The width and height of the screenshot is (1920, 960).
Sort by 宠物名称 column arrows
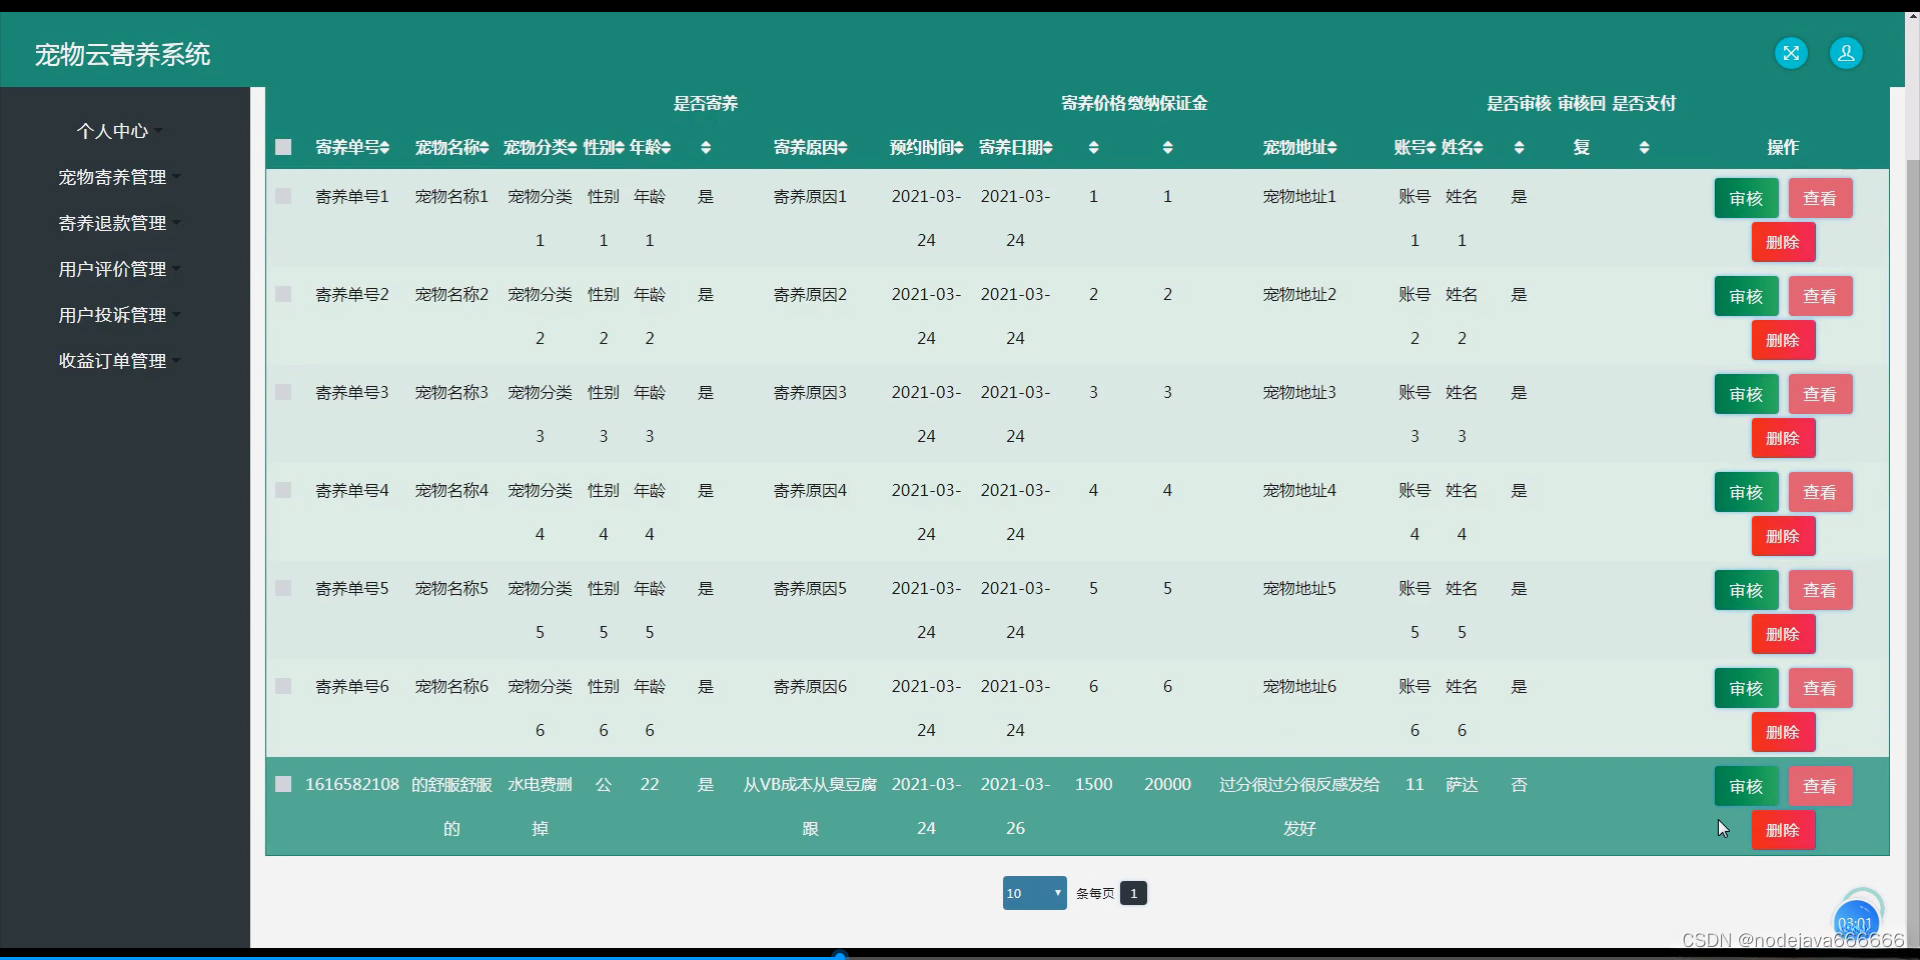(484, 148)
